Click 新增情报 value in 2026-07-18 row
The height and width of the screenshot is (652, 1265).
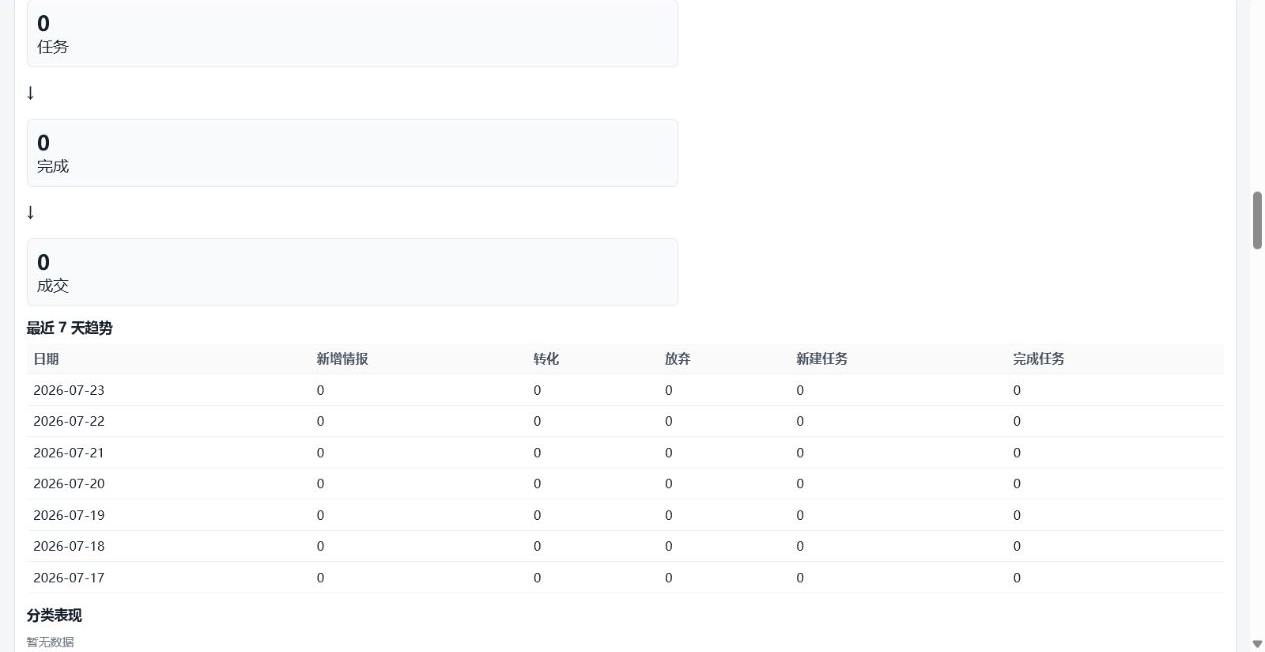pyautogui.click(x=321, y=546)
